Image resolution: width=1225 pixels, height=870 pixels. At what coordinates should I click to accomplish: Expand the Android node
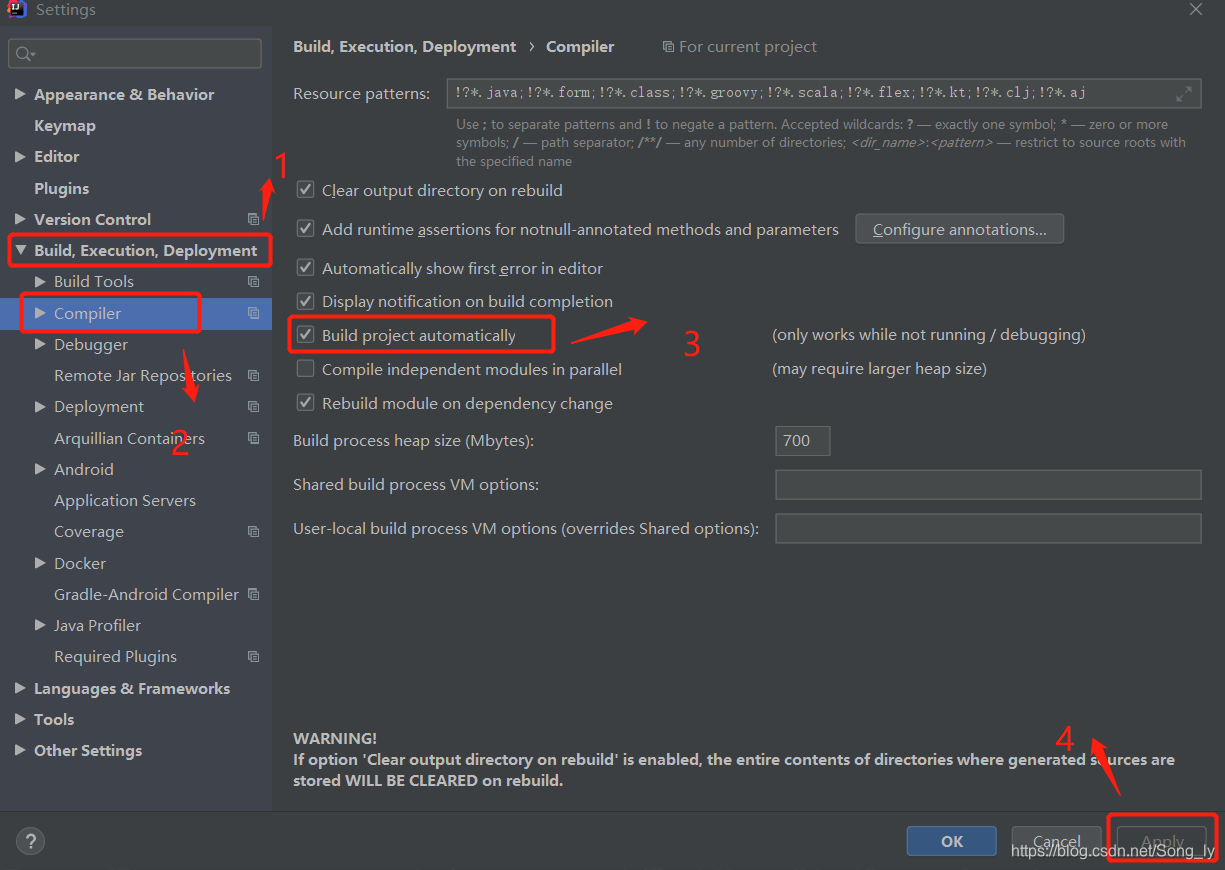tap(40, 469)
